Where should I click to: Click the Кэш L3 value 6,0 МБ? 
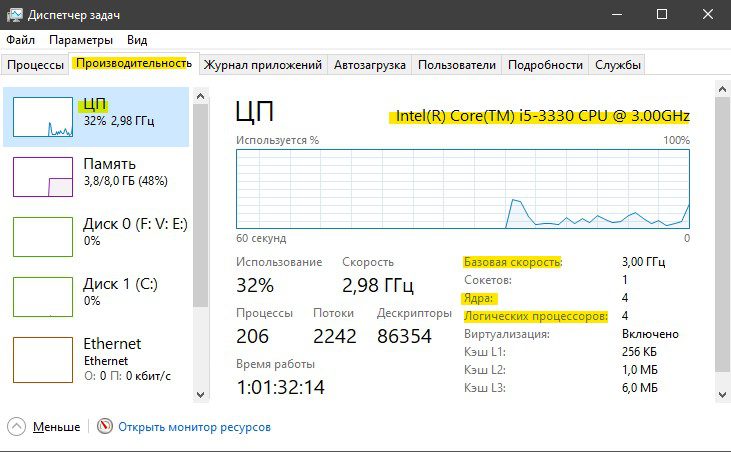coord(640,388)
